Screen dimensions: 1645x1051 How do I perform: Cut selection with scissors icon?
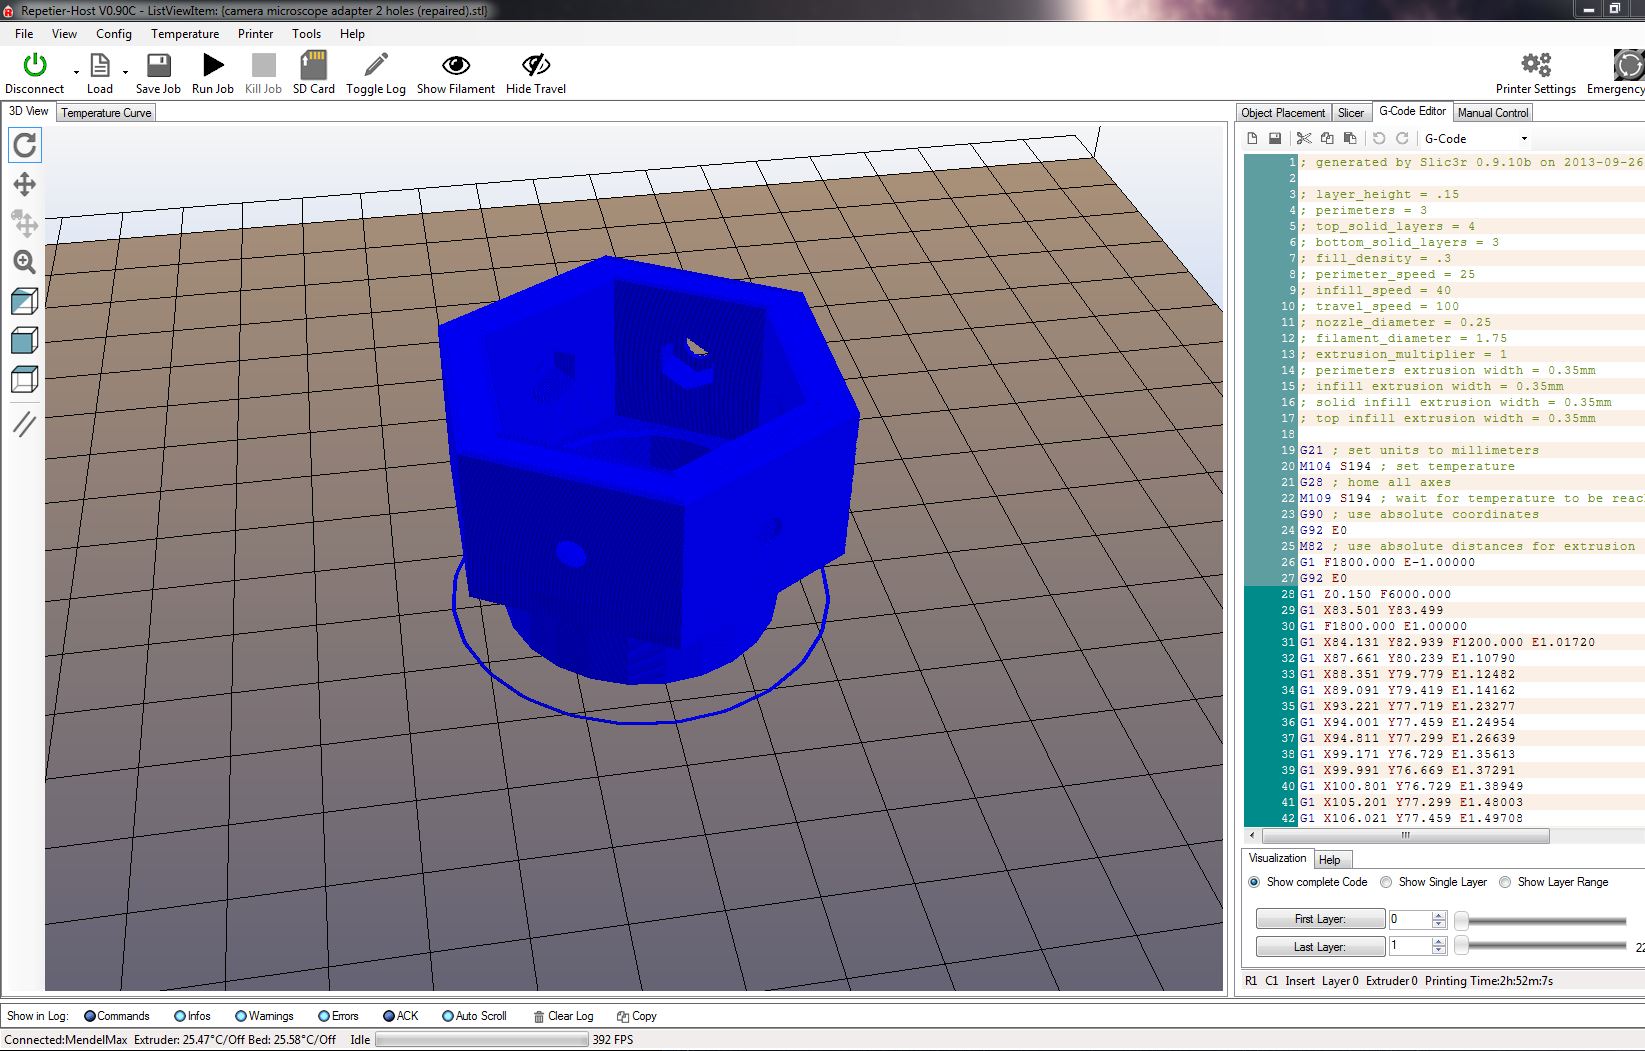click(1304, 138)
